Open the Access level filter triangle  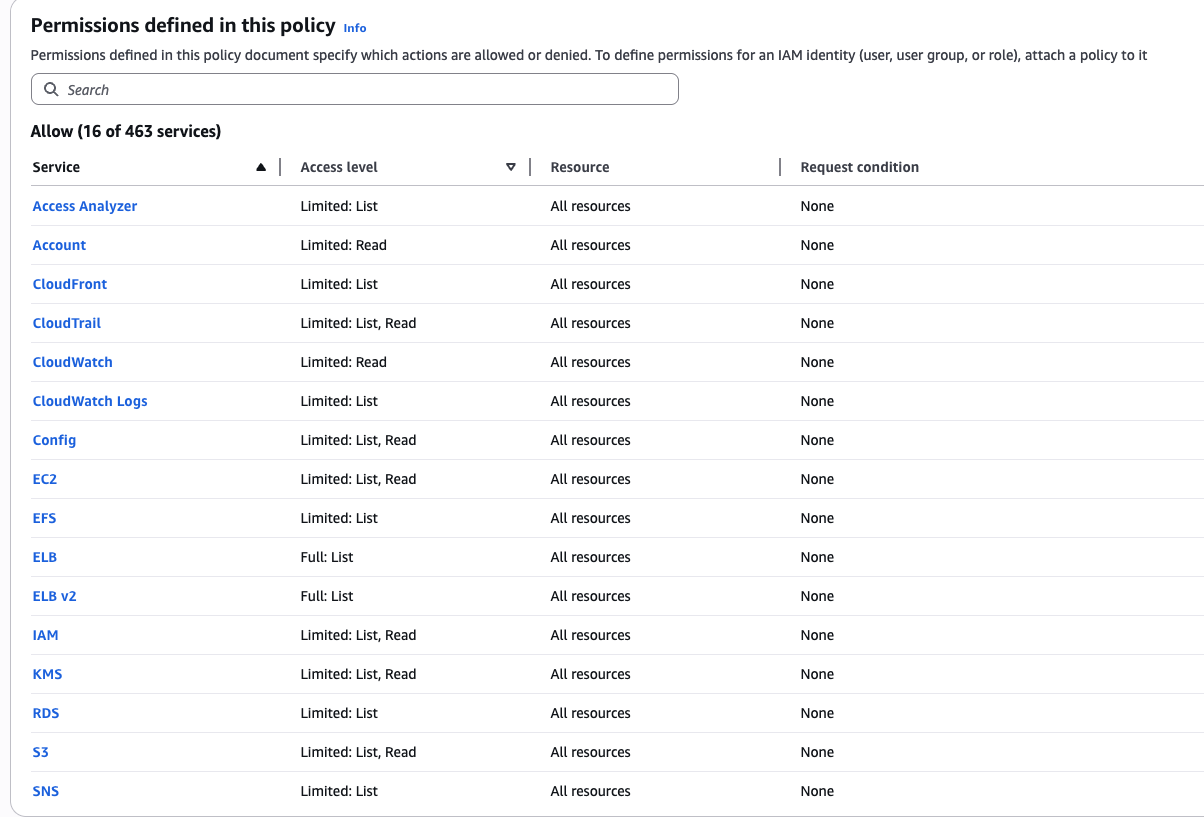pos(511,166)
